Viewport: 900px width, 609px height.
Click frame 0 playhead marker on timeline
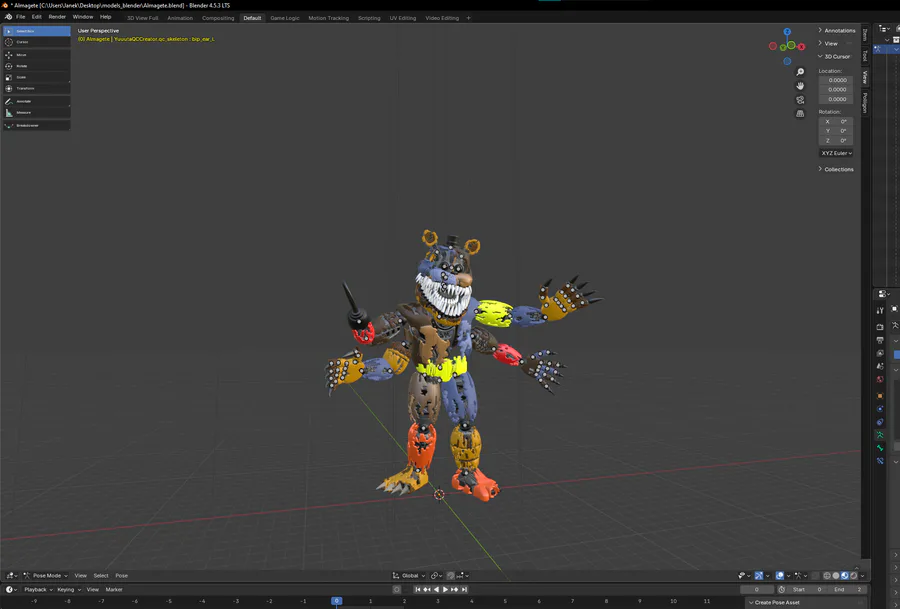coord(336,601)
